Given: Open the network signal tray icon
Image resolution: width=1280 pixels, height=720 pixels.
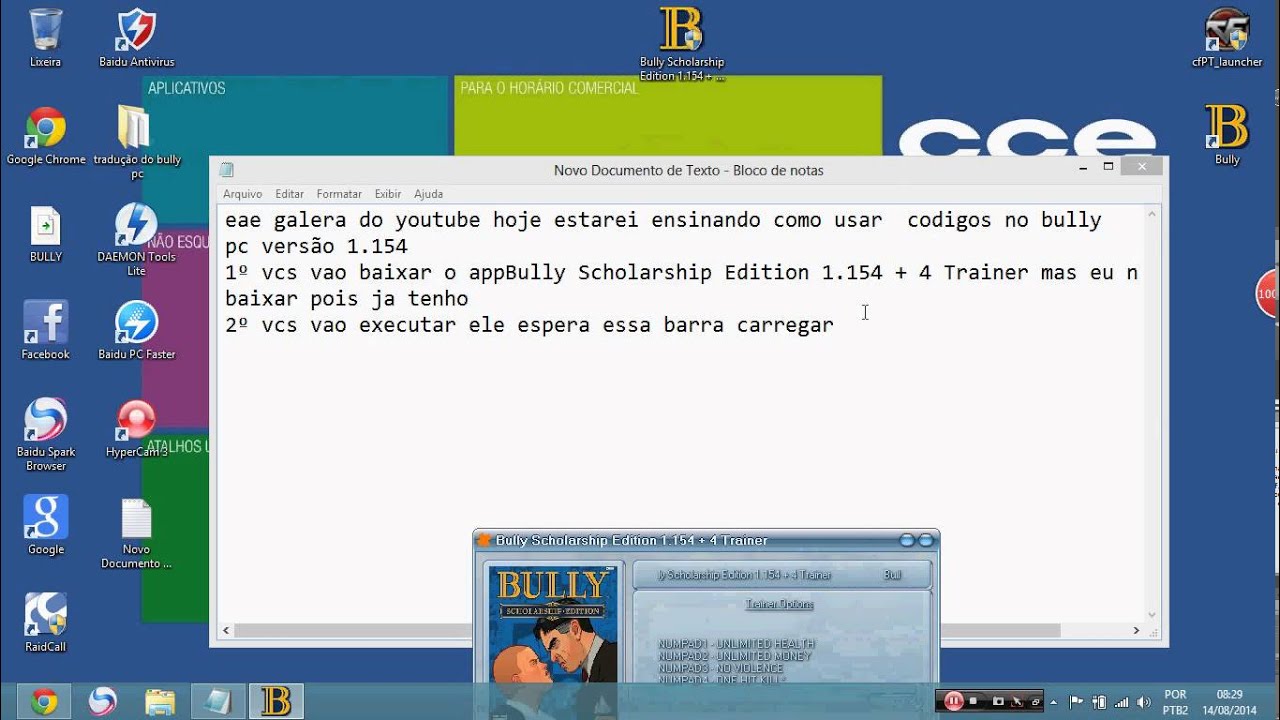Looking at the screenshot, I should point(1121,701).
